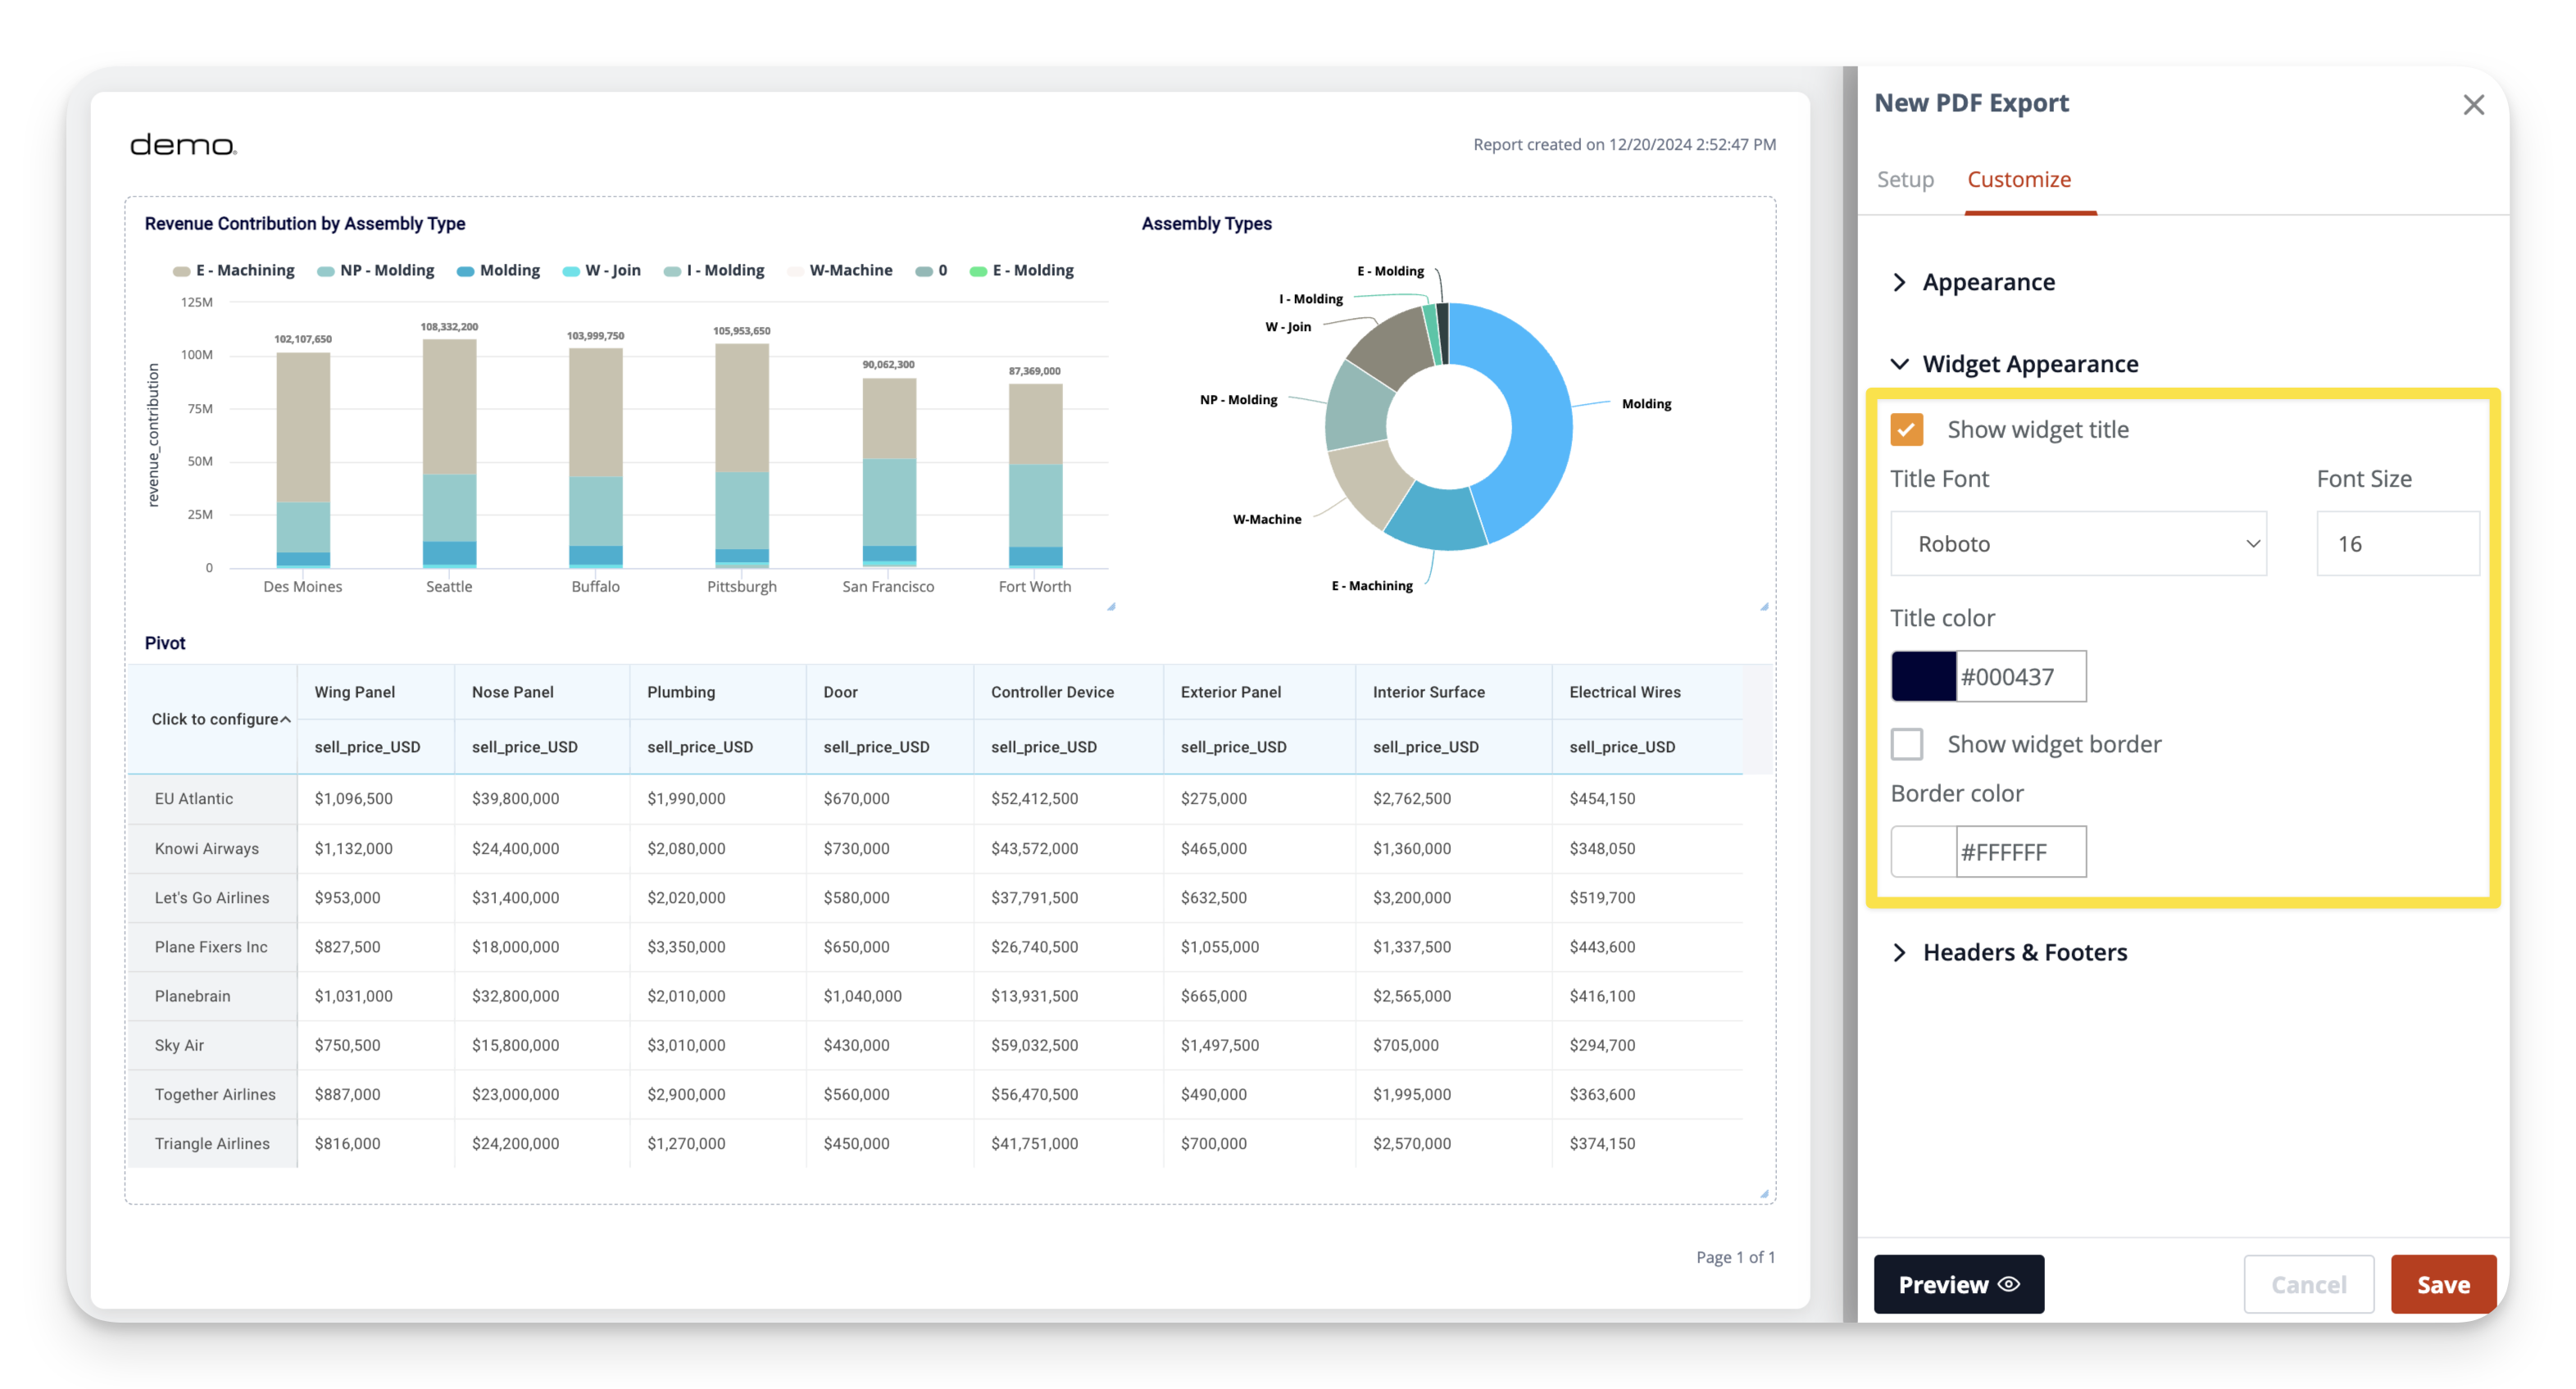Toggle the E - Machining legend marker
Viewport: 2576px width, 1389px height.
coord(181,271)
